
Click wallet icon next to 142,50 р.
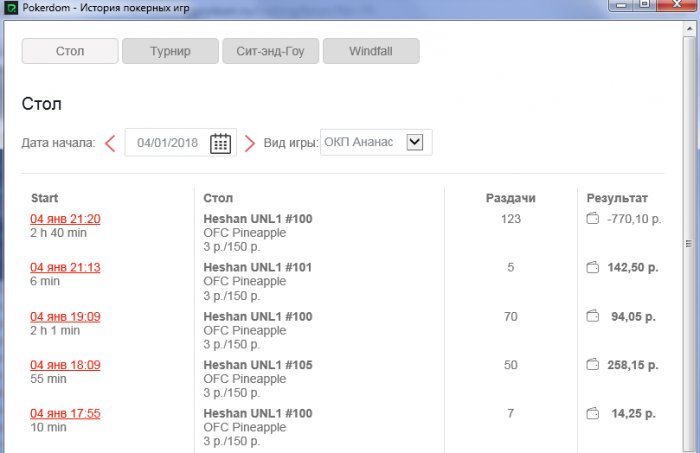[592, 267]
